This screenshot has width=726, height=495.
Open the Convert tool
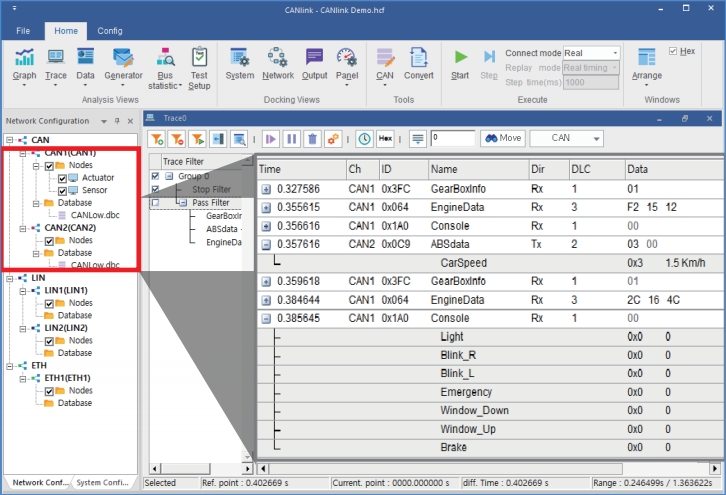(x=419, y=63)
